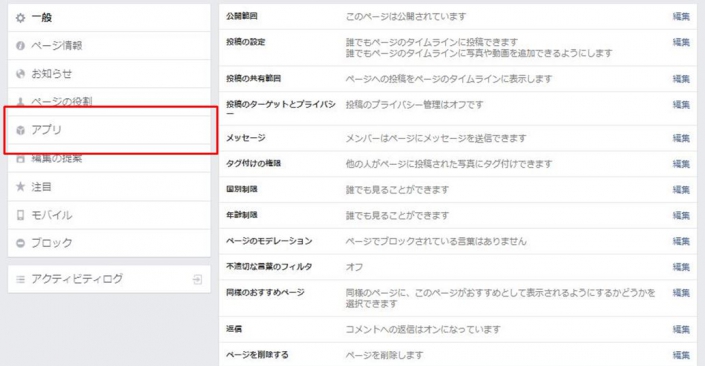Click the 同様のおすすめページ row label

click(x=265, y=293)
